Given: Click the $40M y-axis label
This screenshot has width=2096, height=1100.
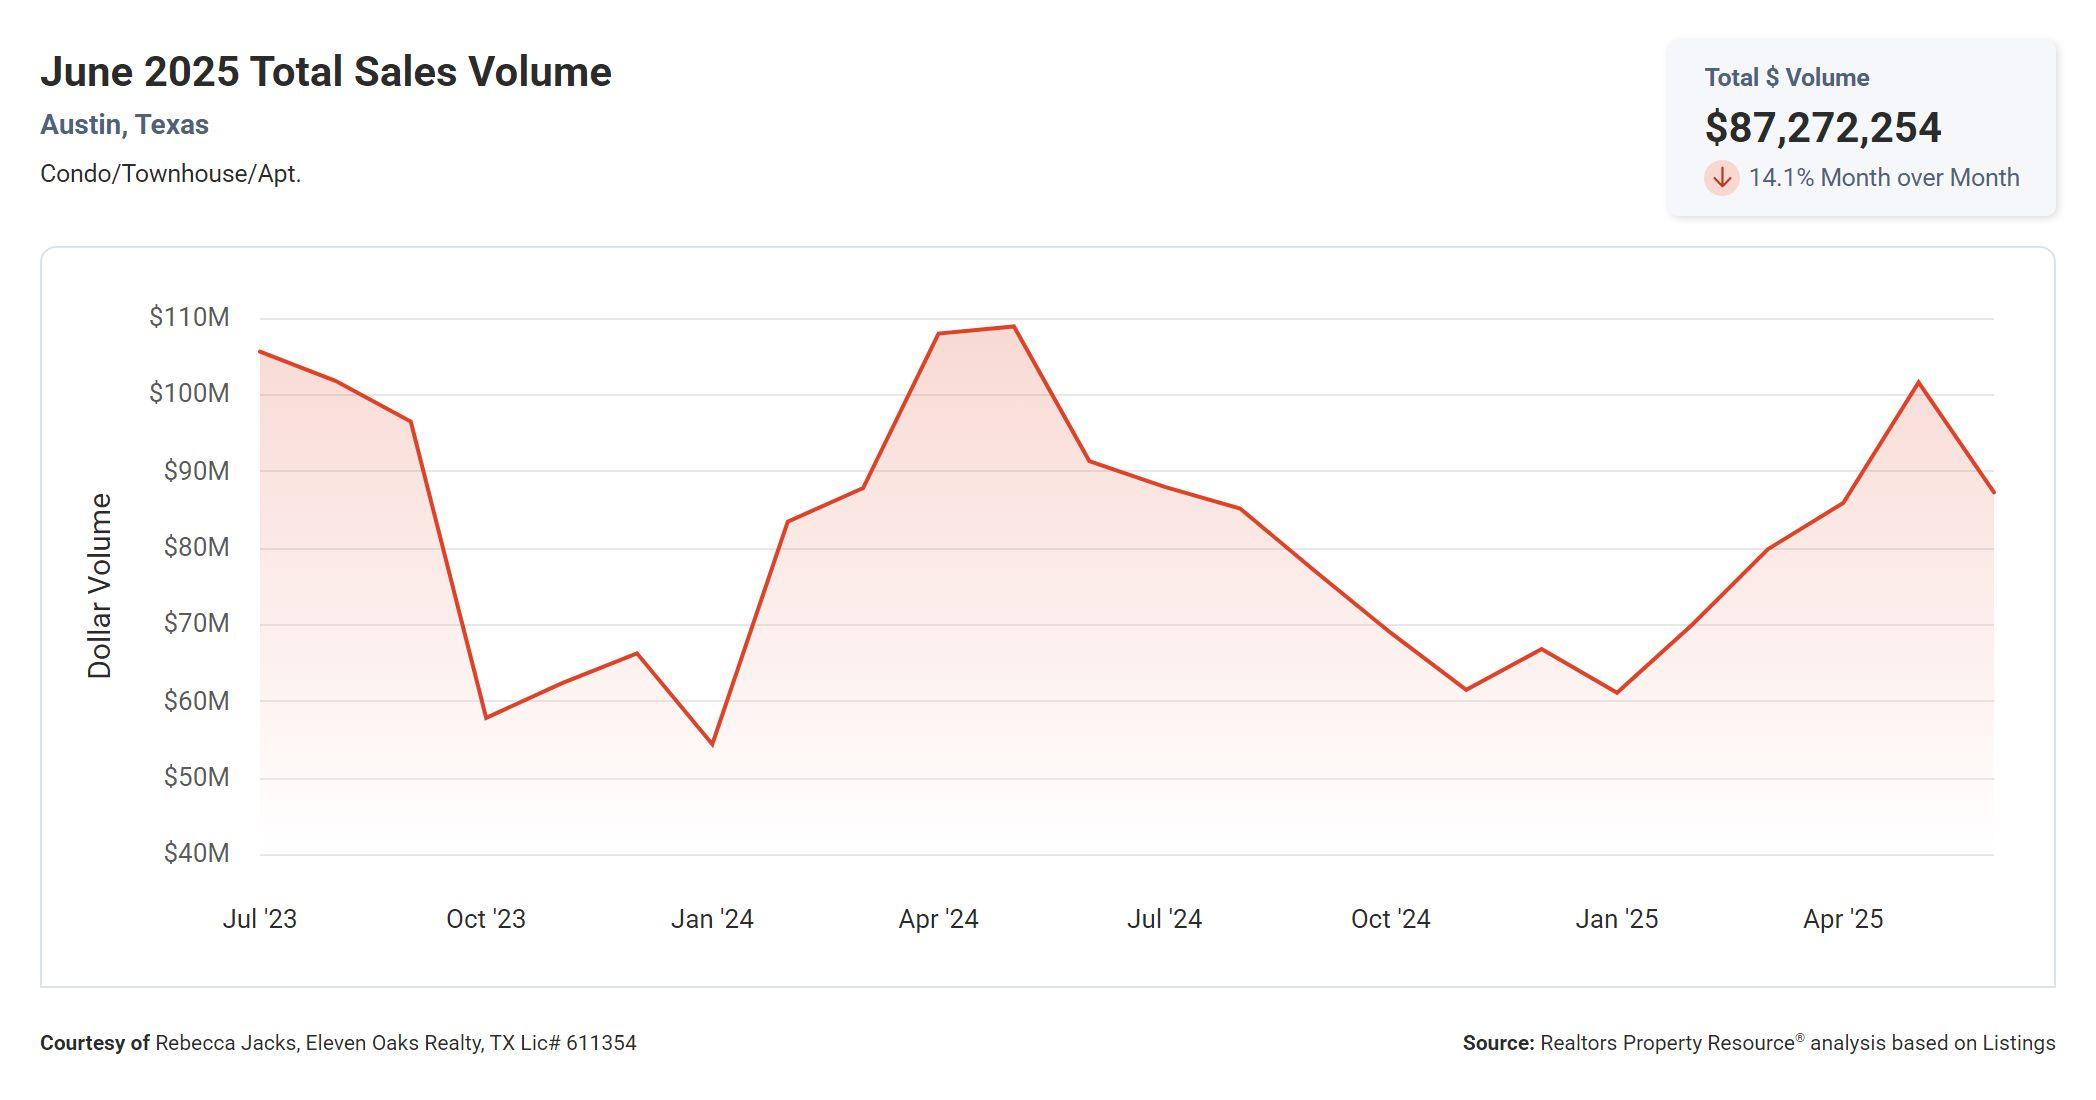Looking at the screenshot, I should coord(196,853).
